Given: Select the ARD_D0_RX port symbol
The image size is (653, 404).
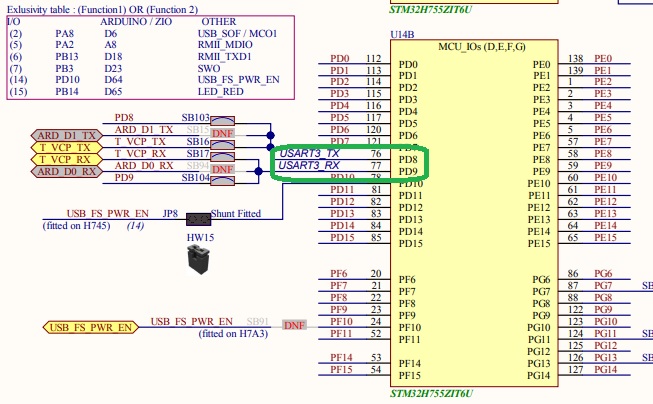Looking at the screenshot, I should pos(67,172).
